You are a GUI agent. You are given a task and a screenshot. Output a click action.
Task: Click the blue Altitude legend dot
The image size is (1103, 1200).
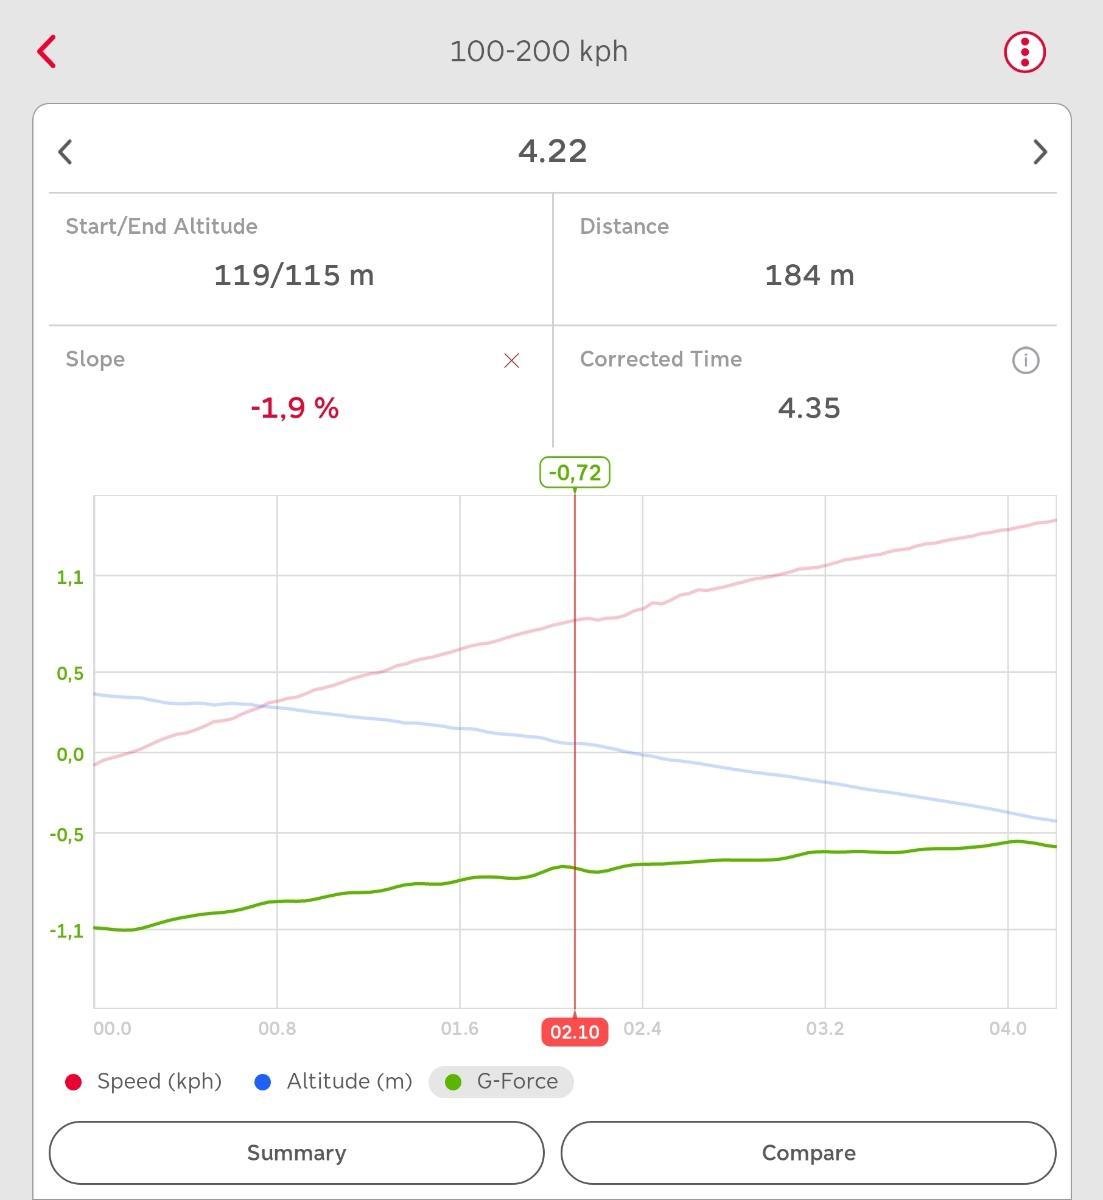[x=263, y=1082]
